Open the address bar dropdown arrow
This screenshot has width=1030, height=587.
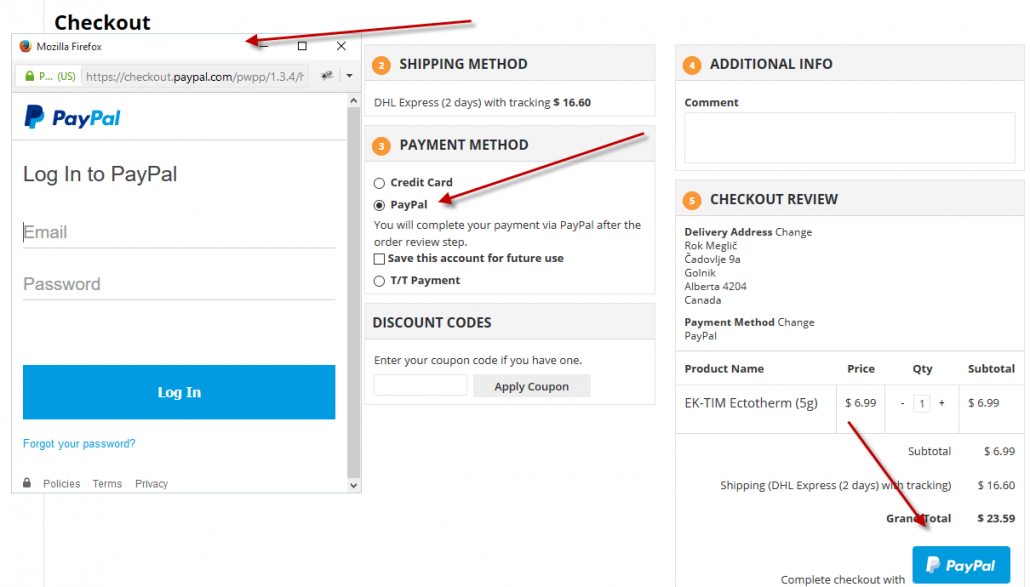point(349,76)
